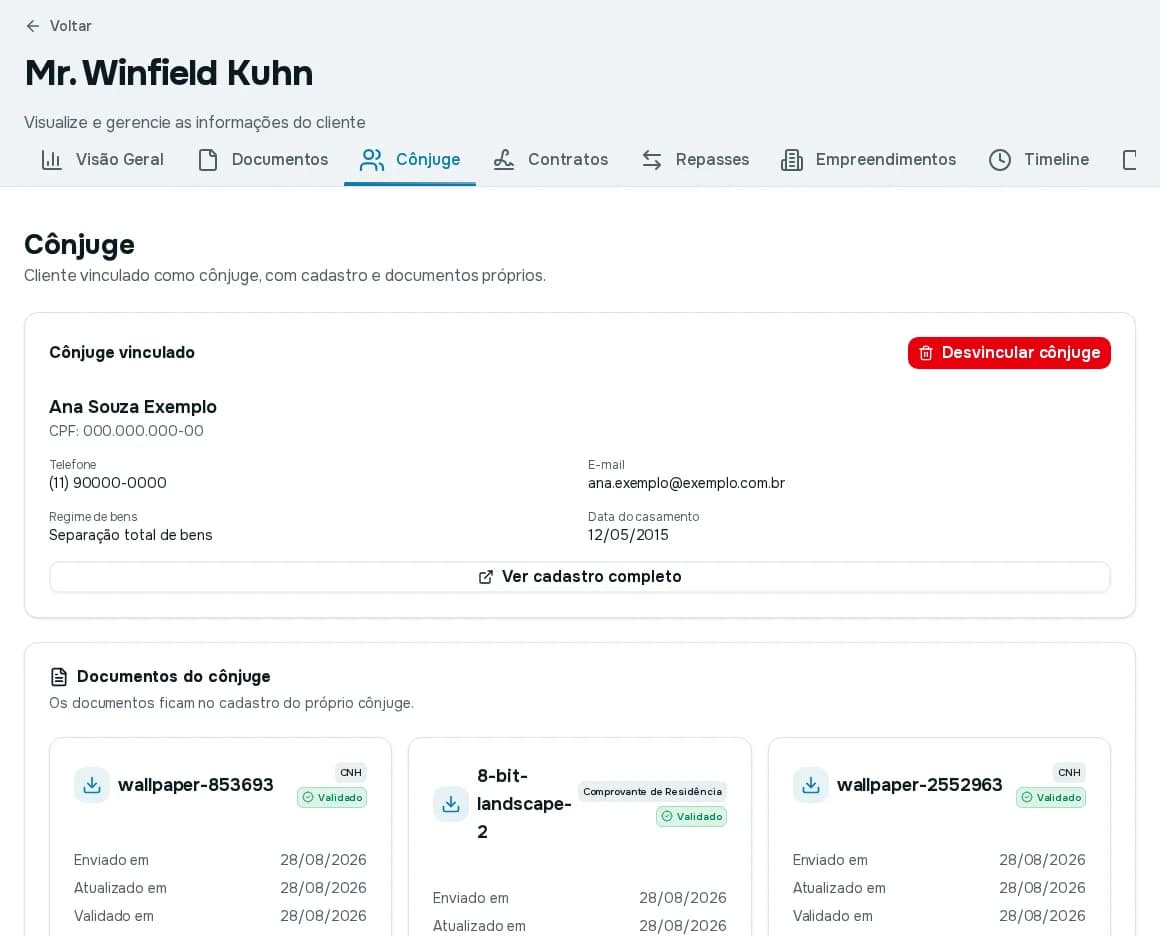Switch to the Visão Geral tab
This screenshot has height=936, width=1160.
click(x=103, y=160)
